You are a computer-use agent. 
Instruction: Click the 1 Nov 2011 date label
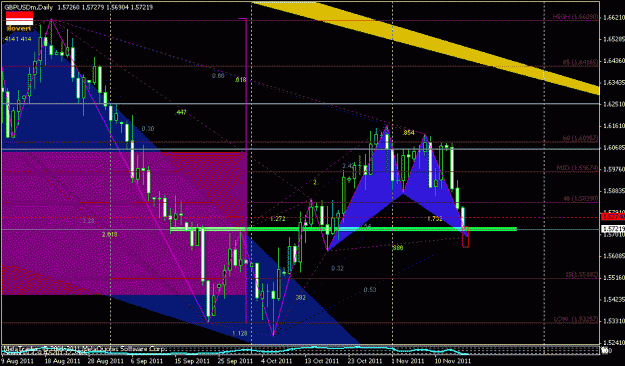(408, 361)
